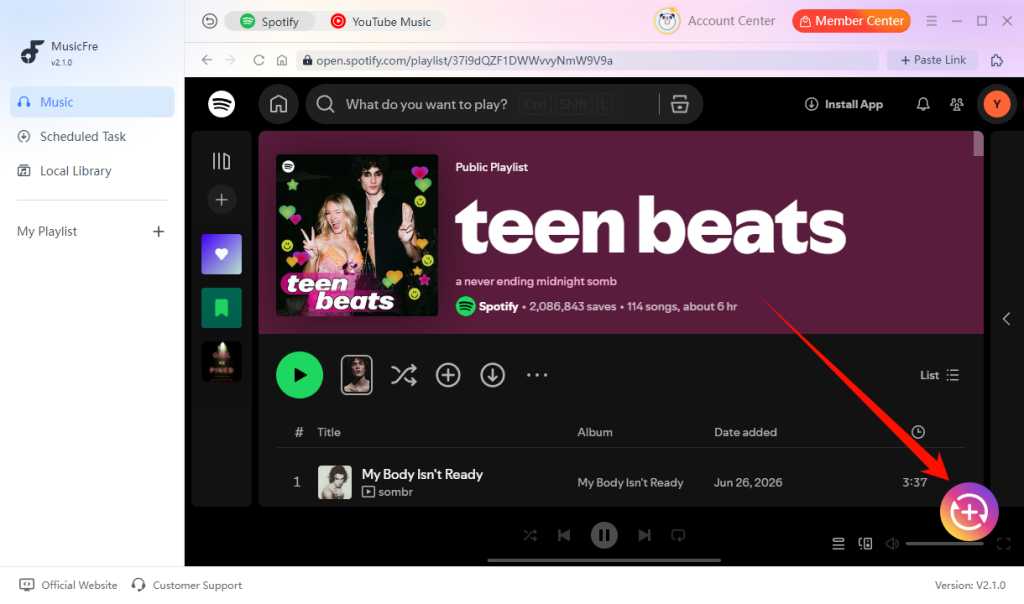Mute the volume
The image size is (1024, 604).
tap(892, 543)
